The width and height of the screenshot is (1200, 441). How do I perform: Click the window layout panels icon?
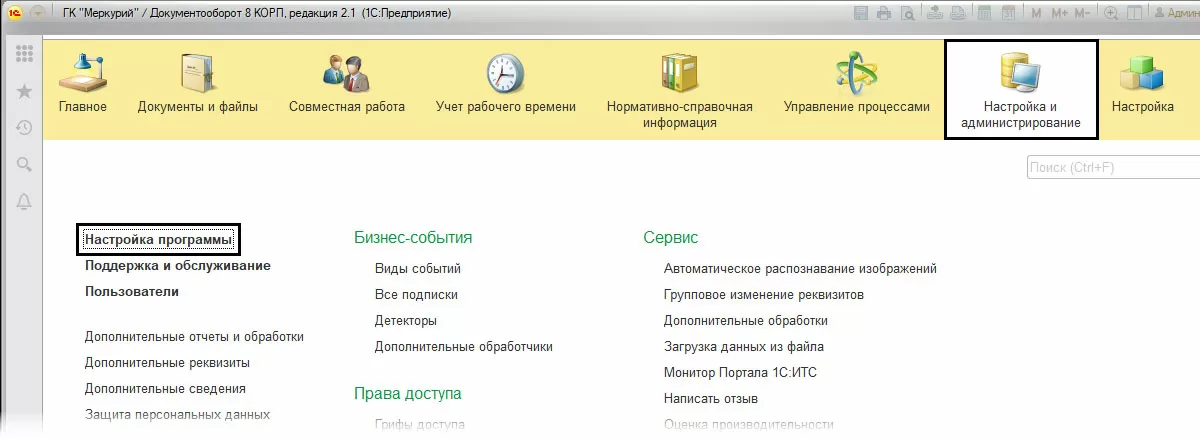(1134, 14)
